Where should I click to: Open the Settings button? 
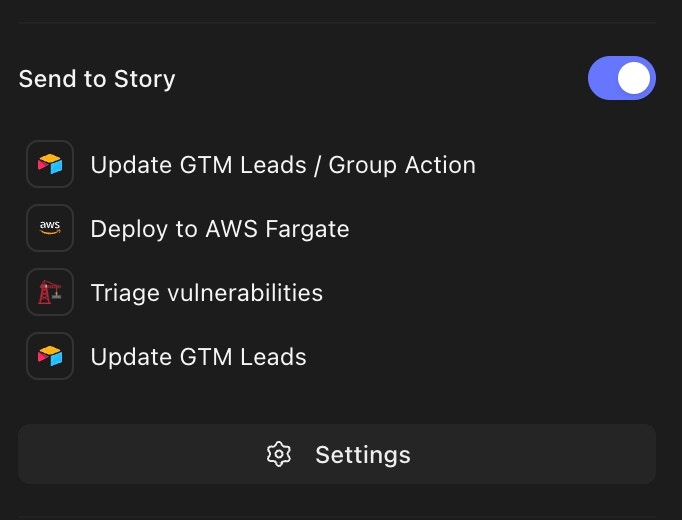(x=337, y=454)
